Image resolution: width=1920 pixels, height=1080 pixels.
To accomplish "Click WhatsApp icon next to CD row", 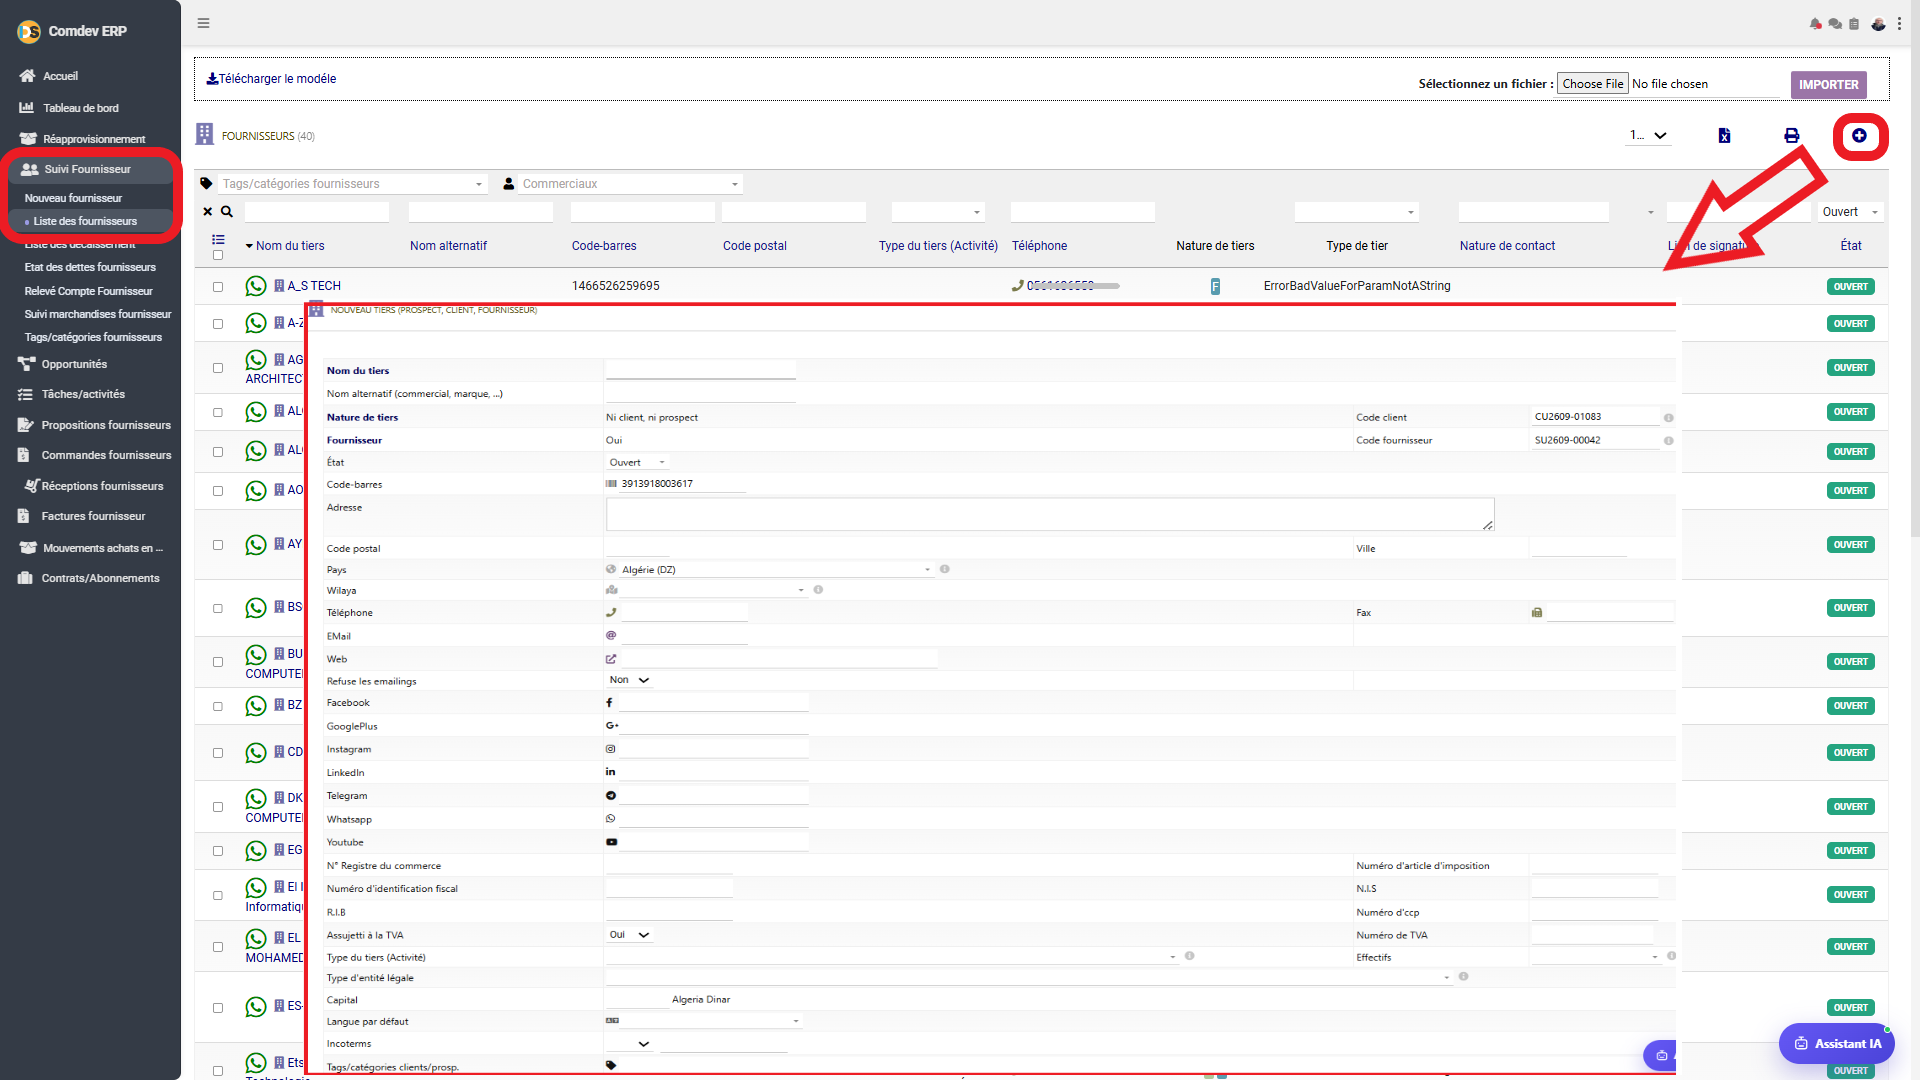I will pos(256,753).
